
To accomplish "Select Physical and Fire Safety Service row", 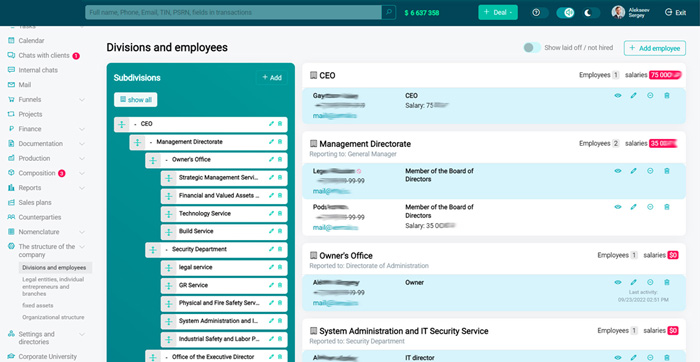I will (224, 304).
